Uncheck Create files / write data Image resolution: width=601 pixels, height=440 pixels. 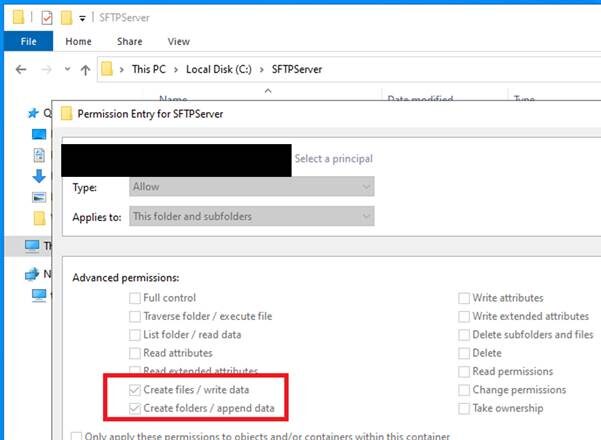135,390
